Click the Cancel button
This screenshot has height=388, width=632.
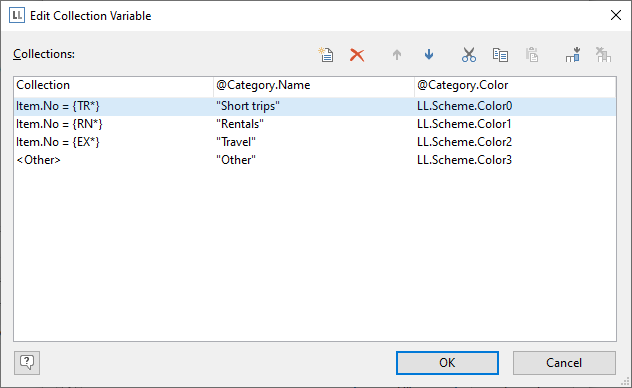coord(564,363)
